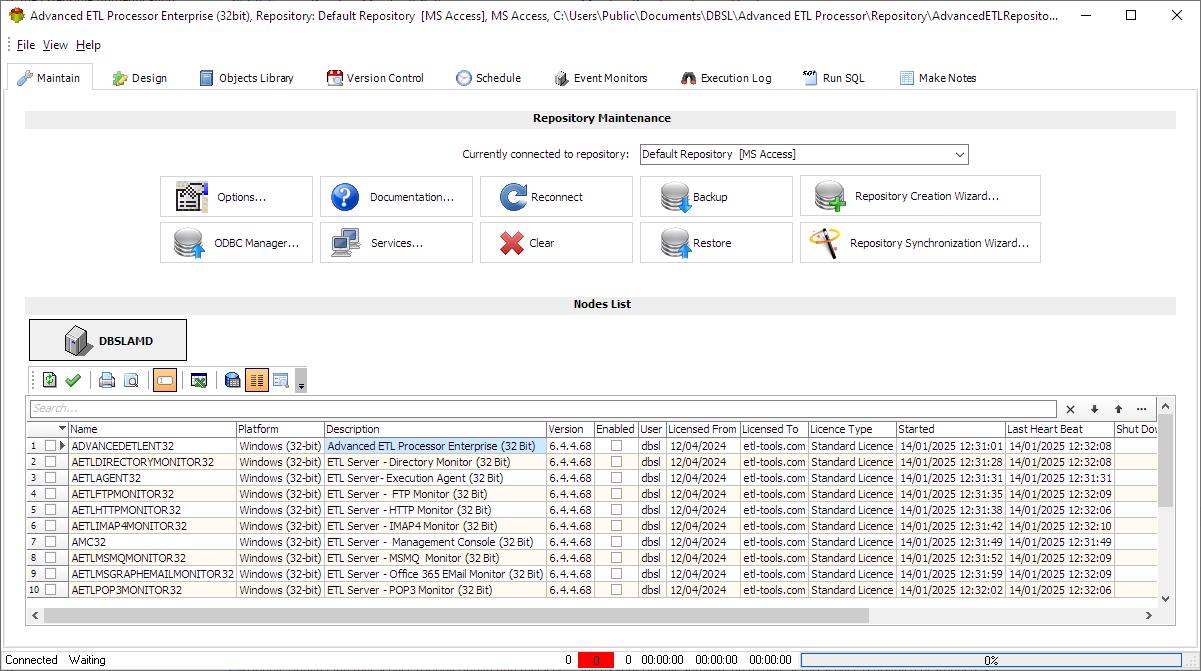Screen dimensions: 1201x671
Task: Click the 0% progress bar in status bar
Action: click(x=990, y=660)
